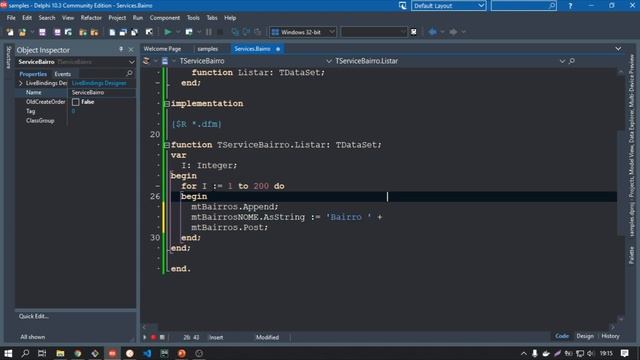This screenshot has width=640, height=360.
Task: Click the Quick Edit... link
Action: (x=33, y=316)
